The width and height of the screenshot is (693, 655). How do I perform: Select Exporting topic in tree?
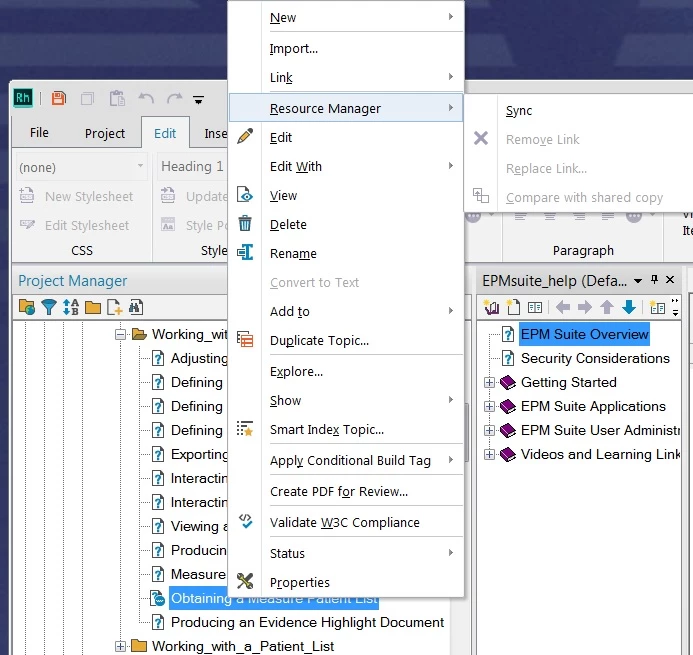click(x=199, y=454)
